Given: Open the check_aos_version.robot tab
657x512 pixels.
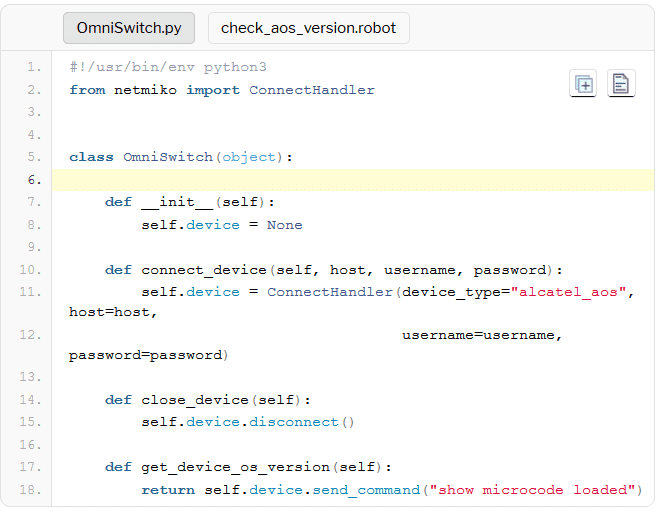Looking at the screenshot, I should point(308,28).
